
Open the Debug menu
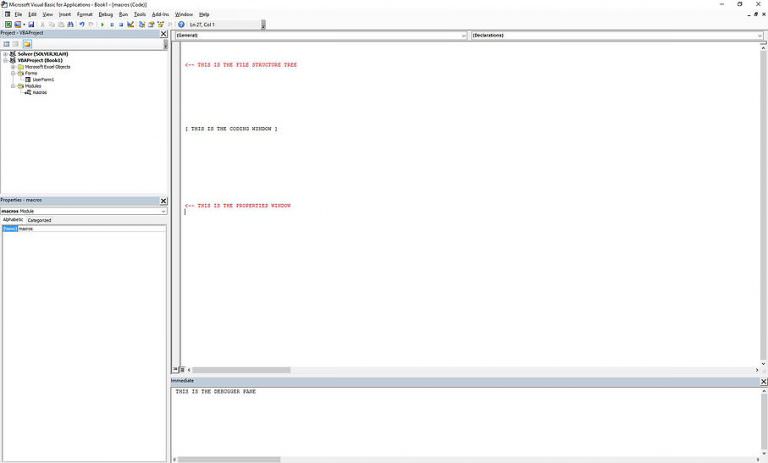point(106,14)
